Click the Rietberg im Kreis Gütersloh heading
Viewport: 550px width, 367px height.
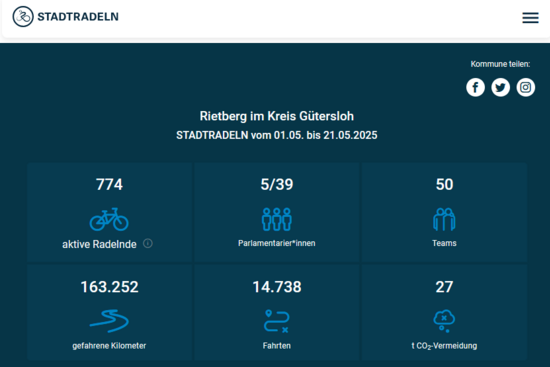click(x=277, y=116)
